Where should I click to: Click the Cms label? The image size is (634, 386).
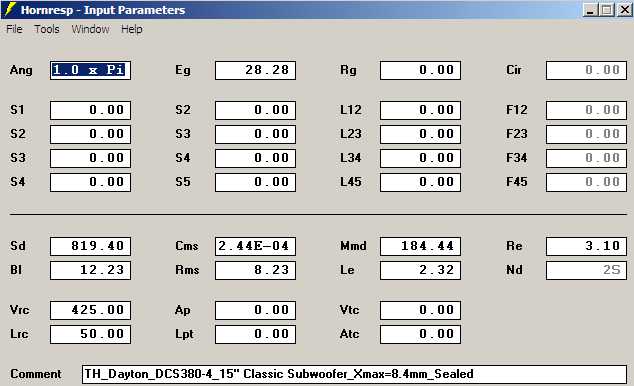[x=187, y=246]
